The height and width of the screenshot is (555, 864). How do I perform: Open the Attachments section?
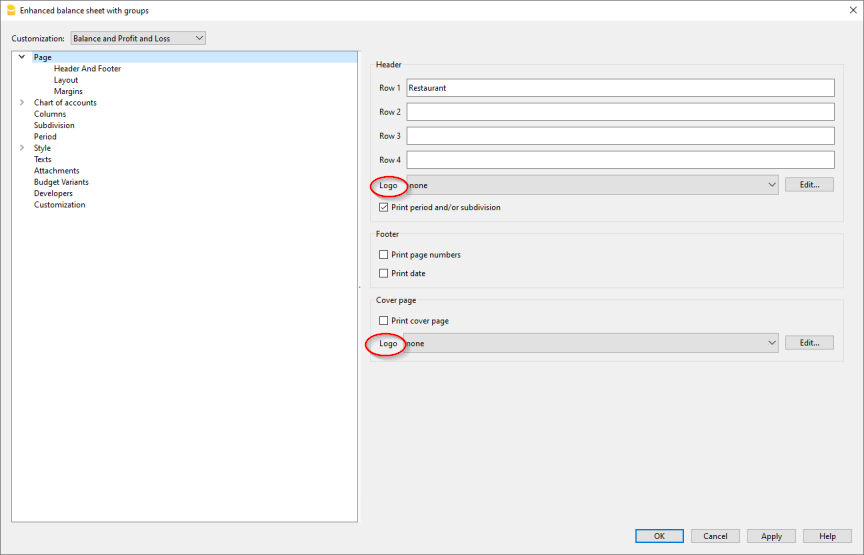56,171
